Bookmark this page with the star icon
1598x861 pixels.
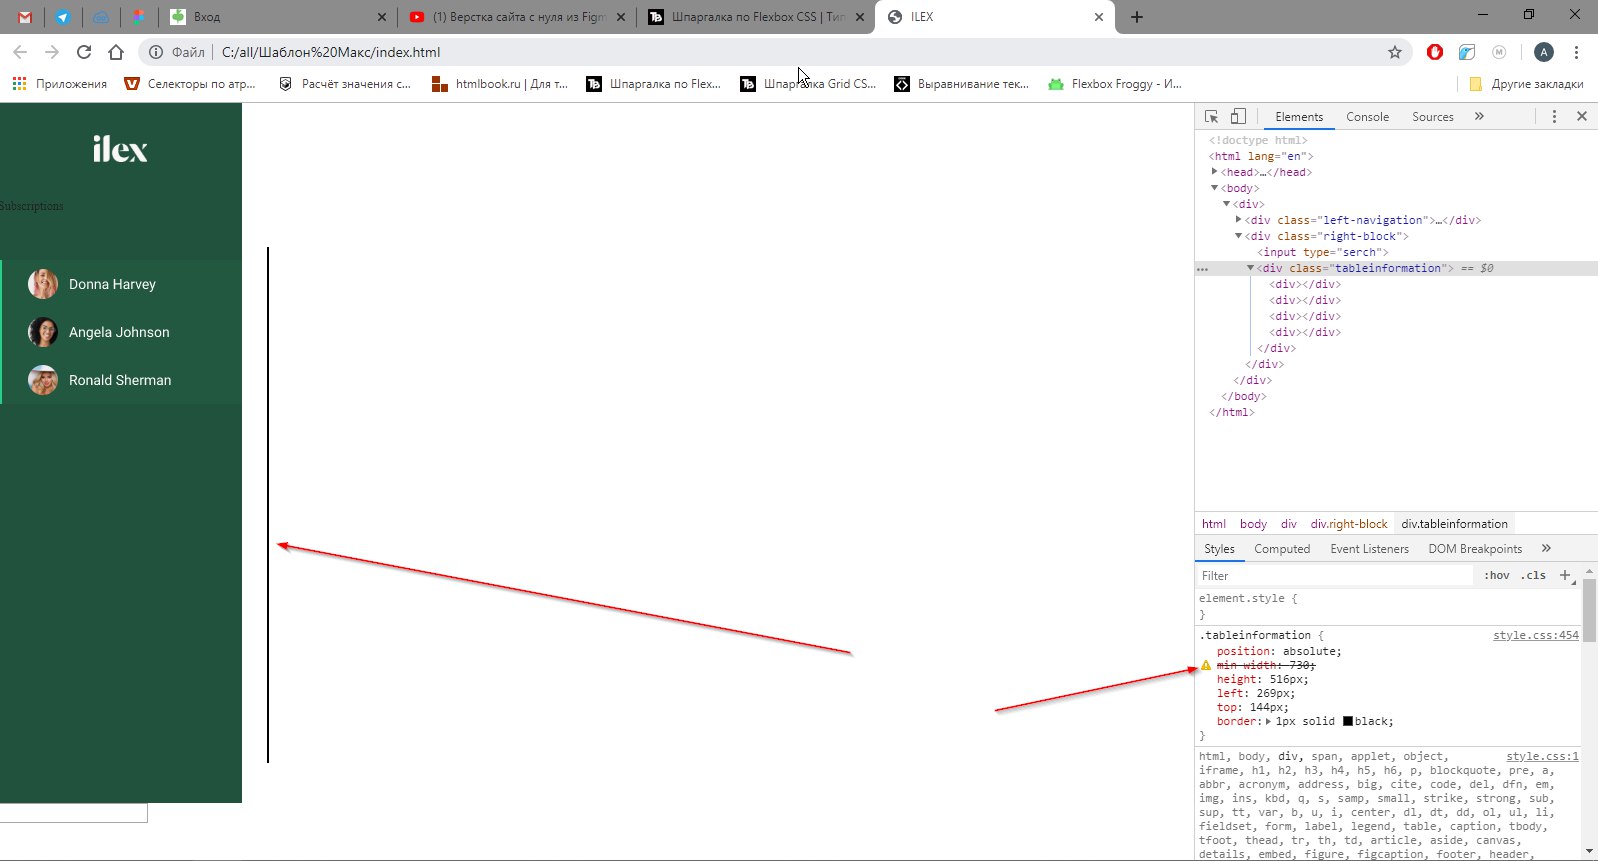(x=1395, y=52)
